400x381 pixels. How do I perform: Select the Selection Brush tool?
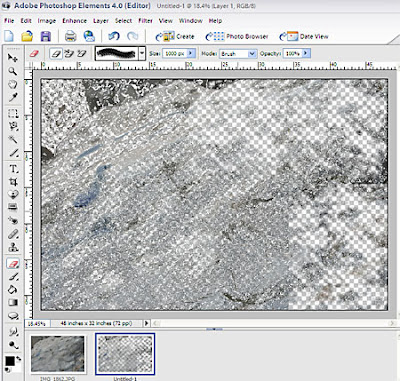pos(13,153)
